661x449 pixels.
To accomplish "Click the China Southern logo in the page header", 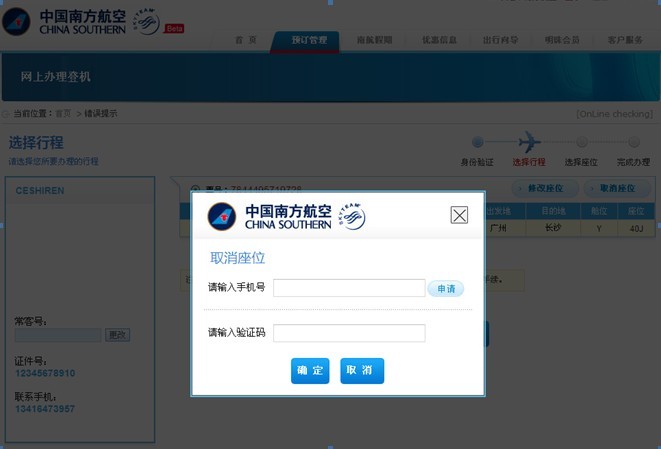I will (64, 22).
